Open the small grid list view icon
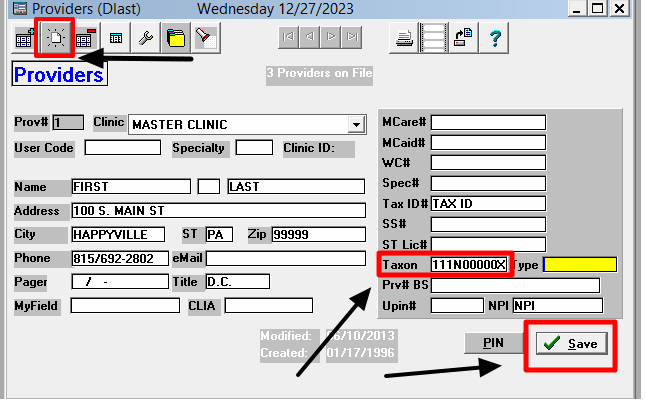Screen dimensions: 646x405 116,40
